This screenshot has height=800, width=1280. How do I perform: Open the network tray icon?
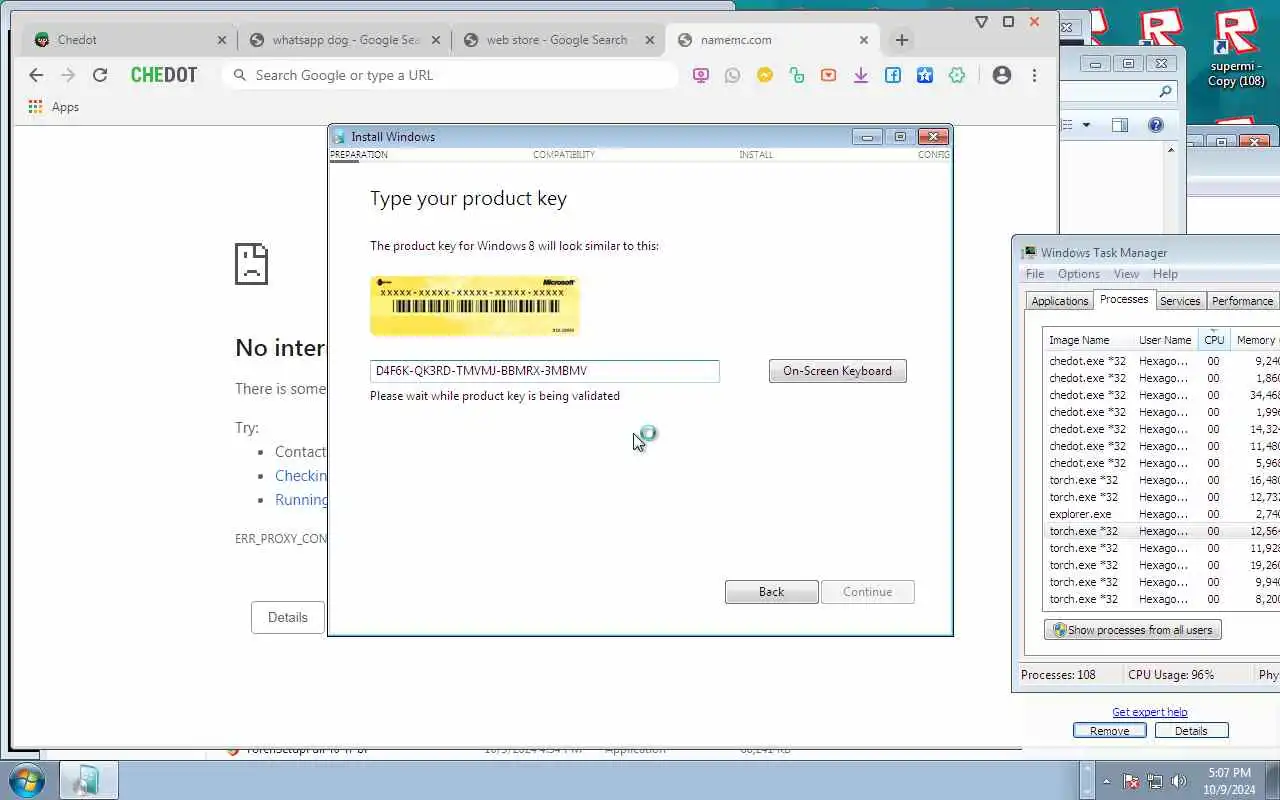1155,781
